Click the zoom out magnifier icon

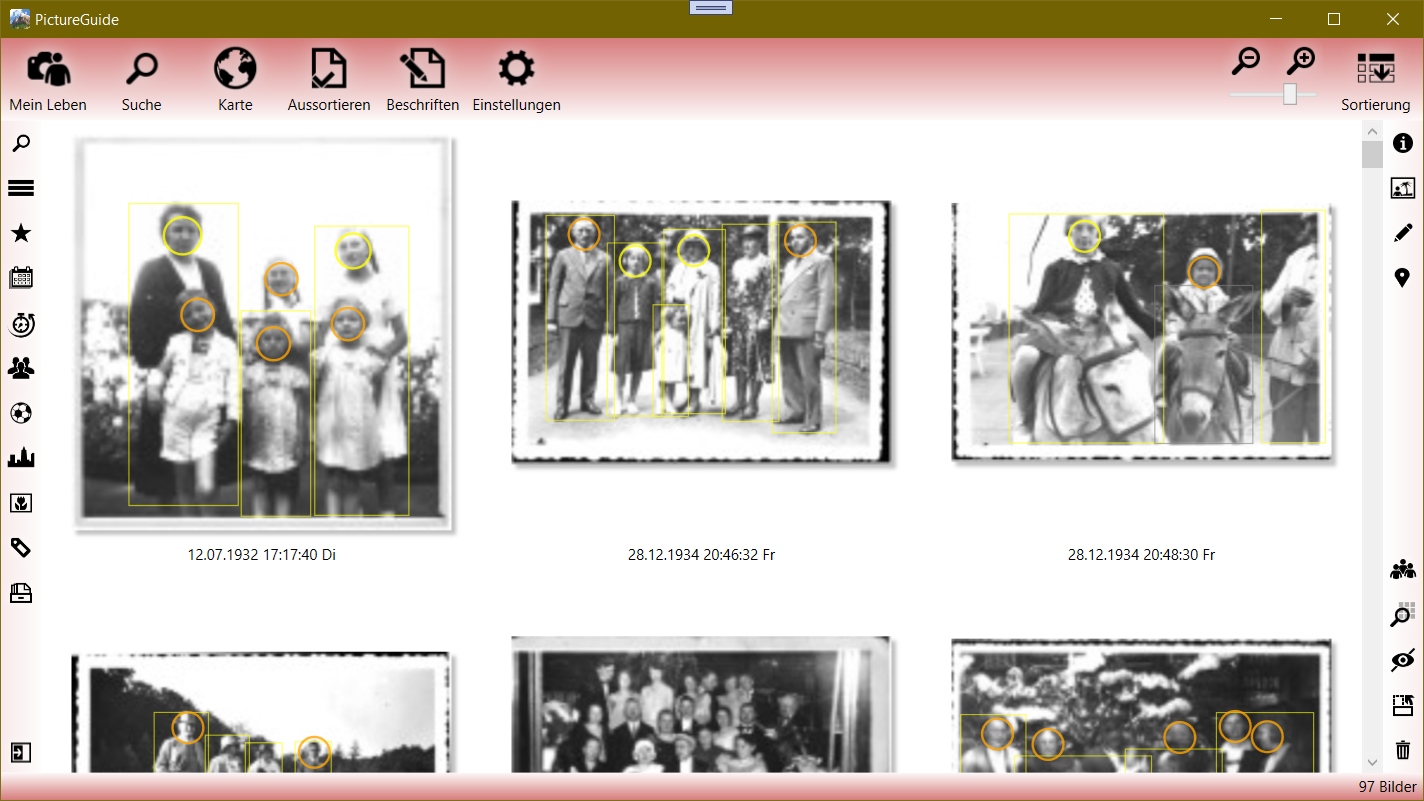(x=1245, y=62)
